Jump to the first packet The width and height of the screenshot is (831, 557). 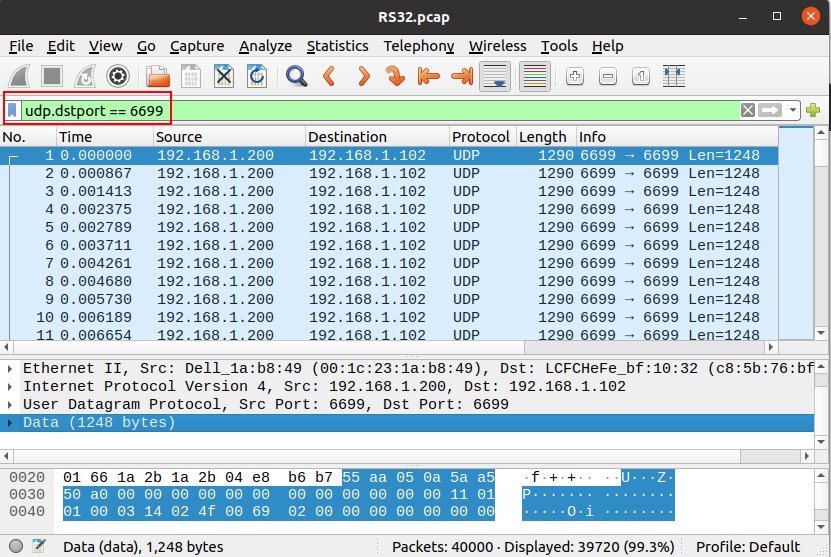pos(428,76)
